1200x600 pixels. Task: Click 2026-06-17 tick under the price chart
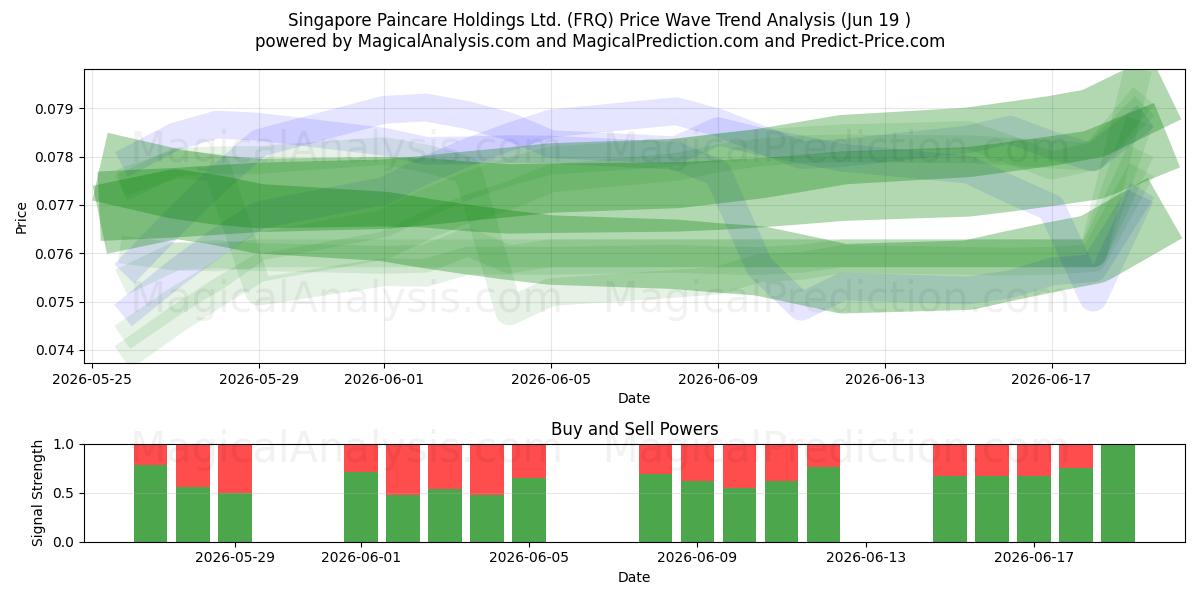pyautogui.click(x=1052, y=379)
